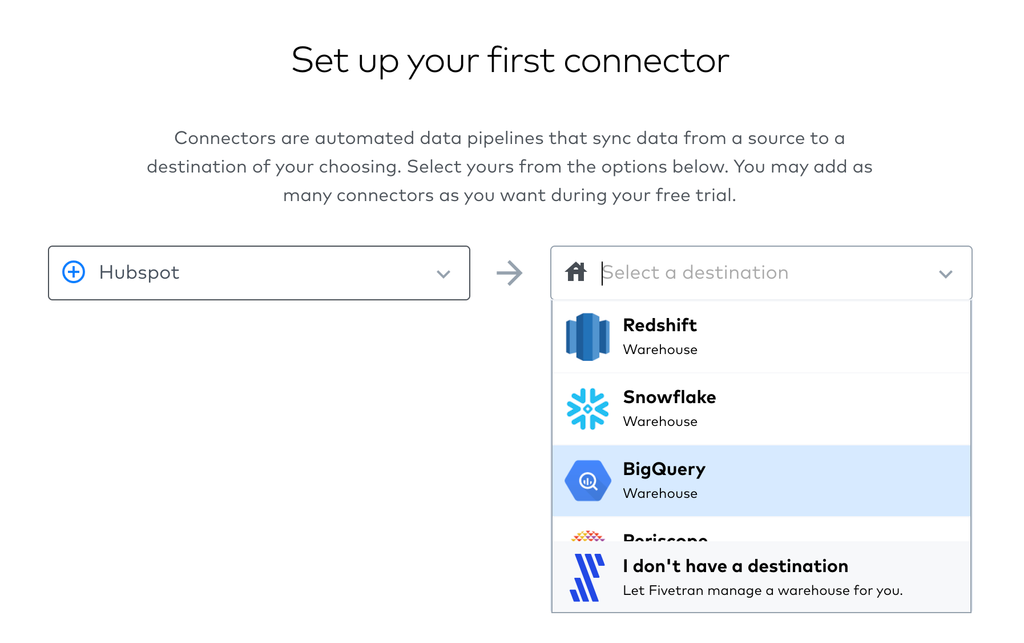Pick the highlighted BigQuery option name
1024x643 pixels.
click(x=664, y=469)
